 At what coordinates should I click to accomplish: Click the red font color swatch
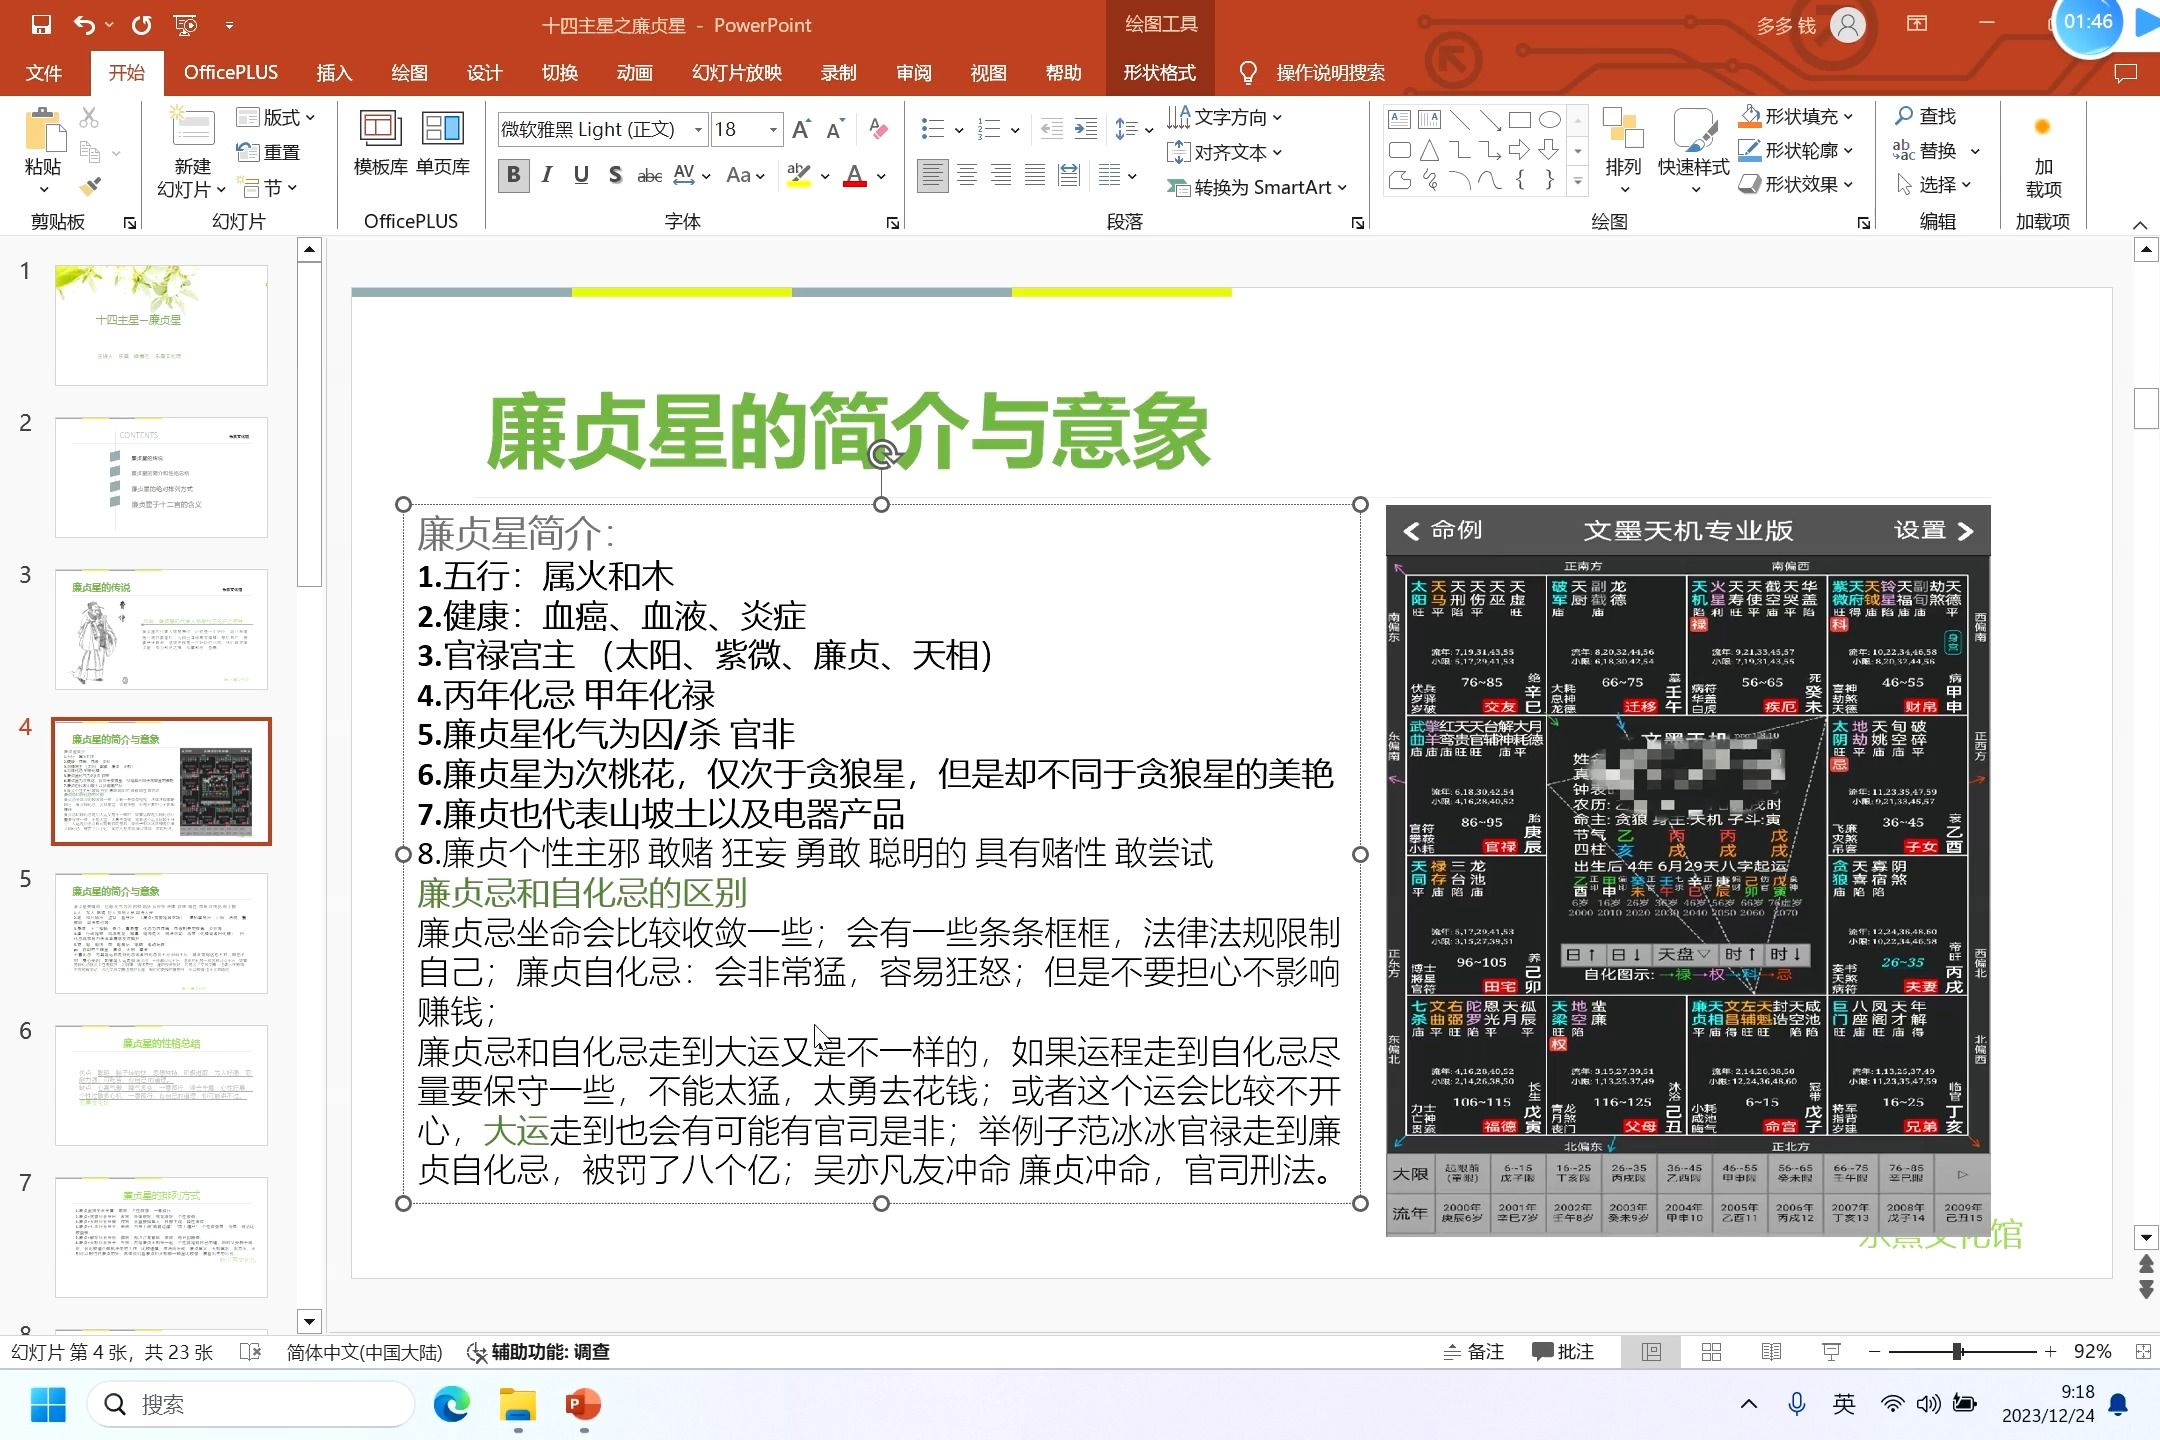click(x=855, y=176)
